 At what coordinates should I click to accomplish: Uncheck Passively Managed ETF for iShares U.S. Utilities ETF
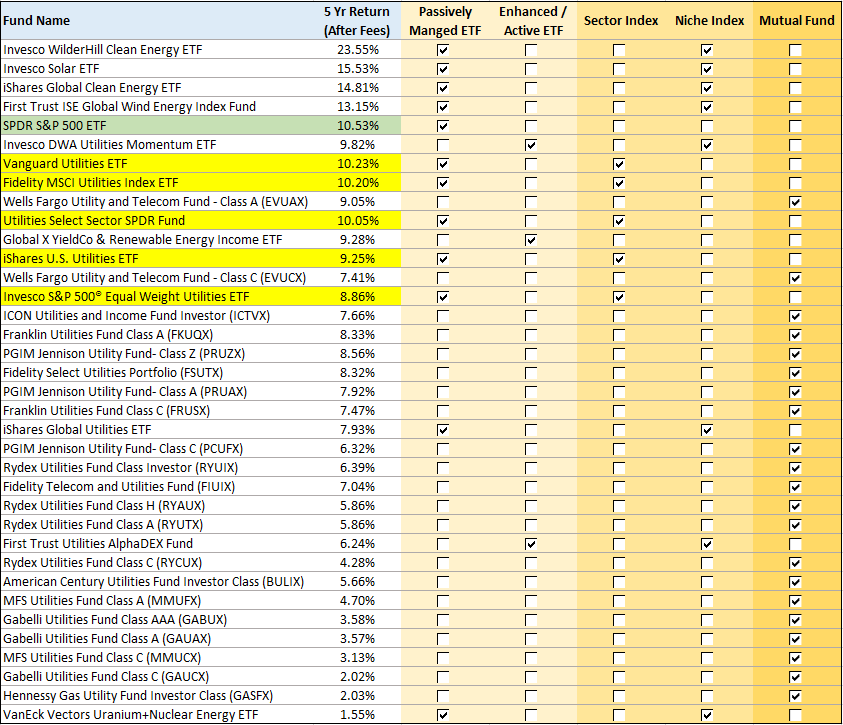[442, 259]
